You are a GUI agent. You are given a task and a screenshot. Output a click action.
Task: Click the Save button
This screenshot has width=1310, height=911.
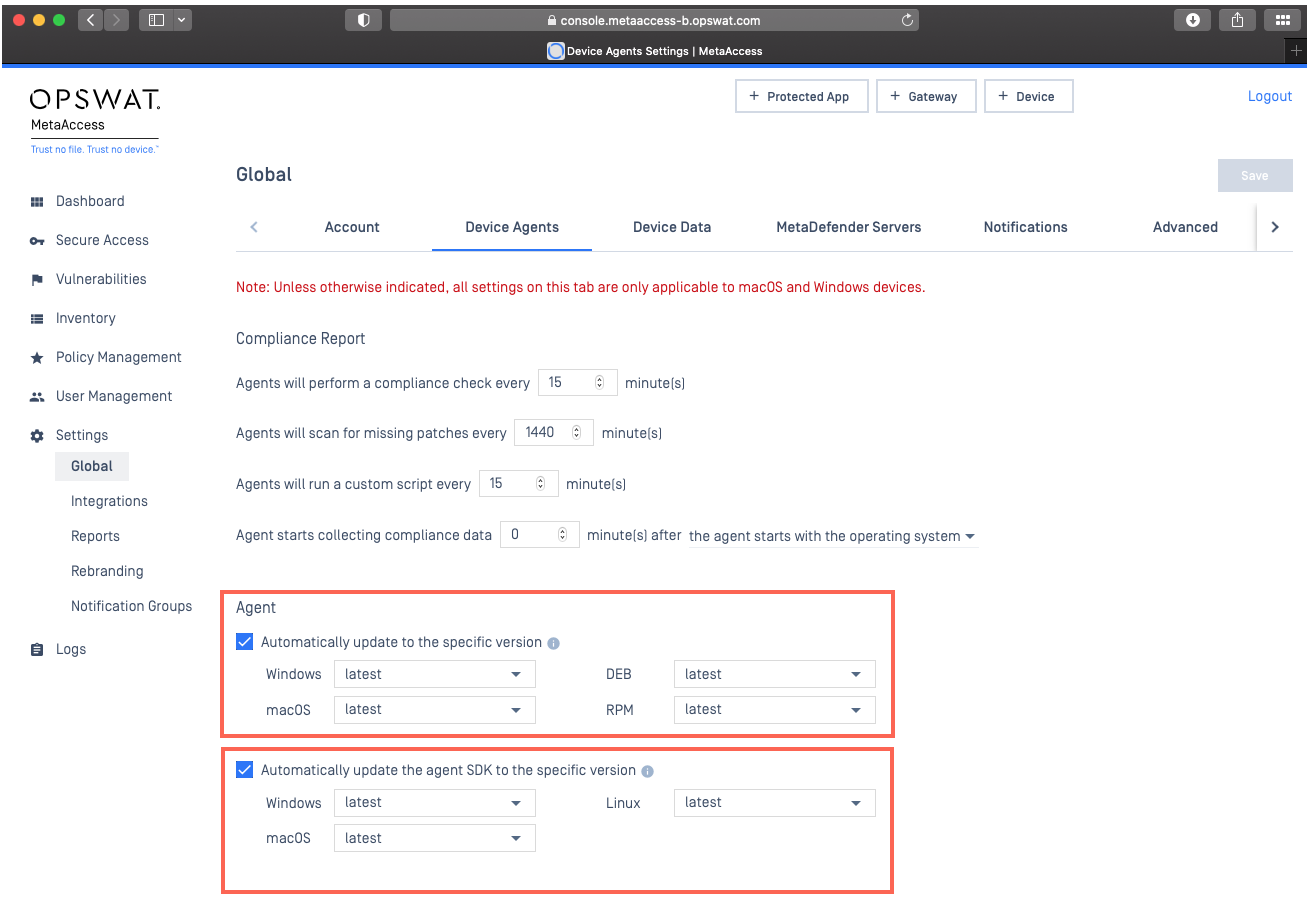point(1255,175)
